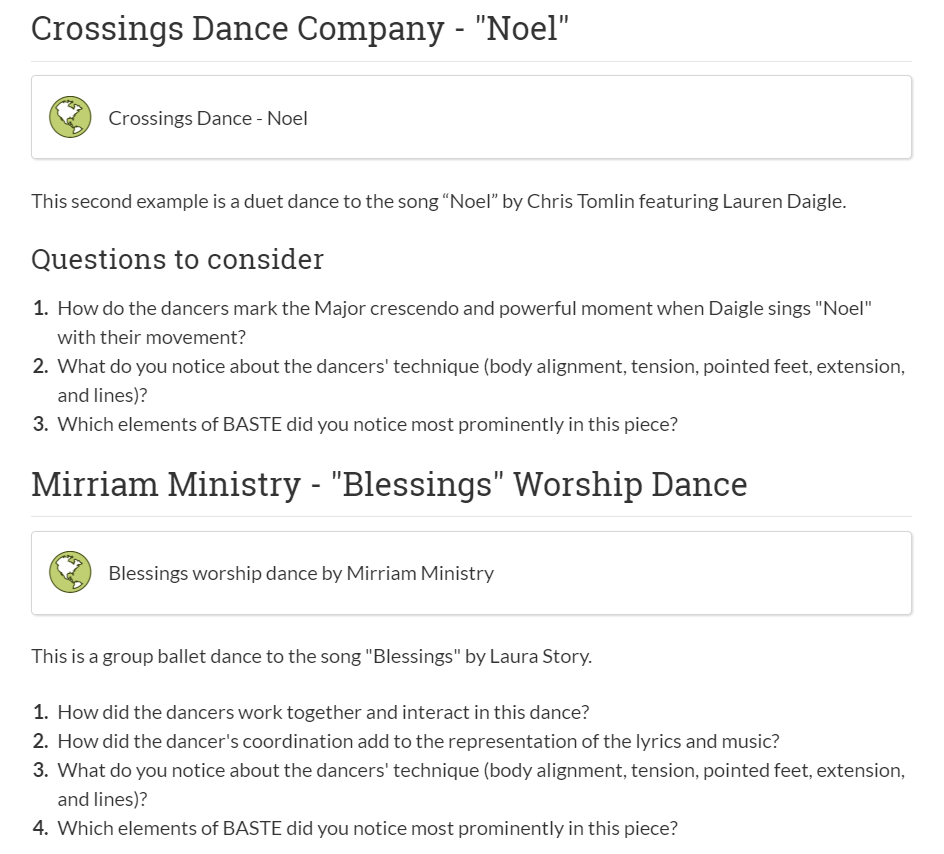Viewport: 944px width, 854px height.
Task: Click empty area of the Blessings worship dance card
Action: [692, 573]
